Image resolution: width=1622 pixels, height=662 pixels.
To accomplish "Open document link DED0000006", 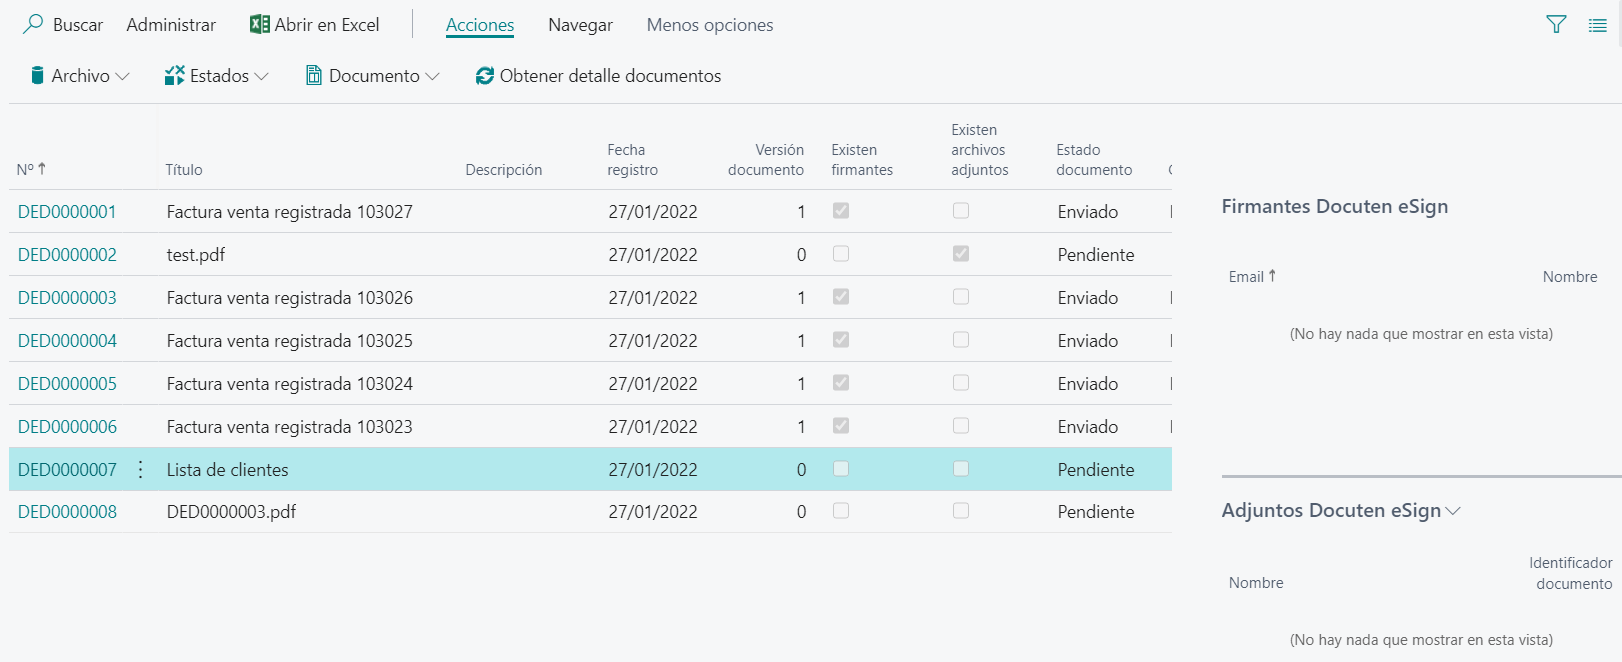I will tap(67, 427).
